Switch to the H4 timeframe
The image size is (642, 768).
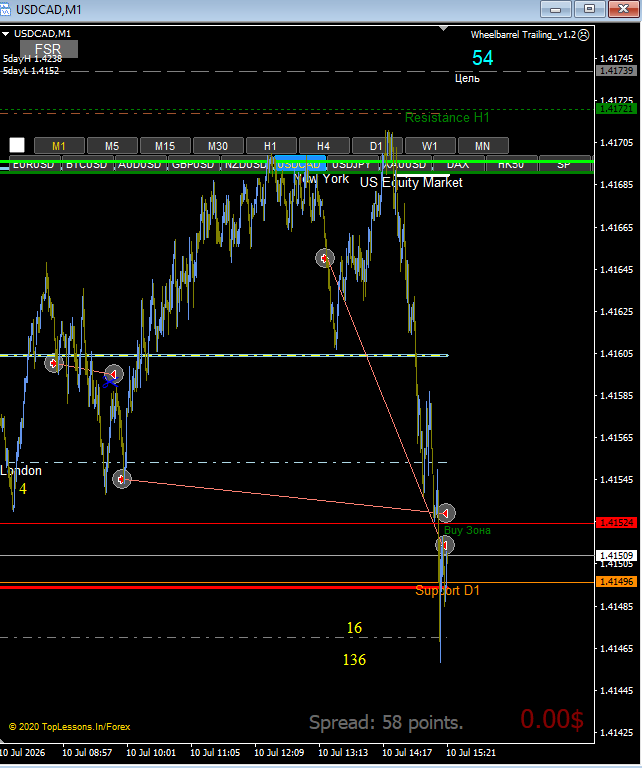click(x=324, y=145)
